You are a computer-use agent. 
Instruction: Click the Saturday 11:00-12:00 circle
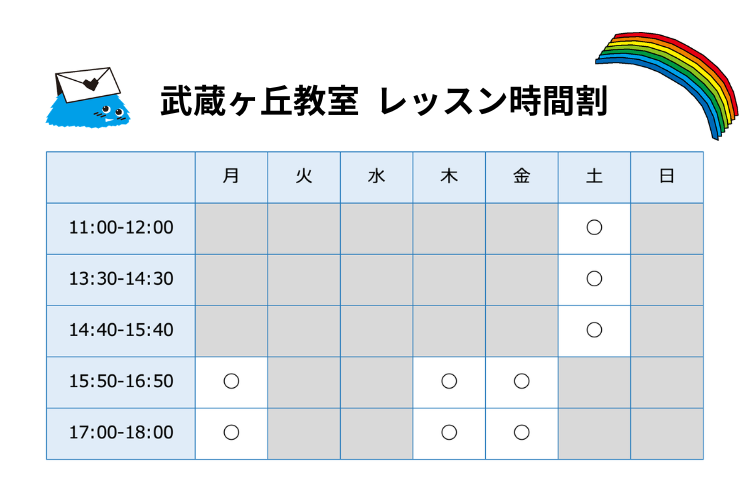click(x=594, y=228)
